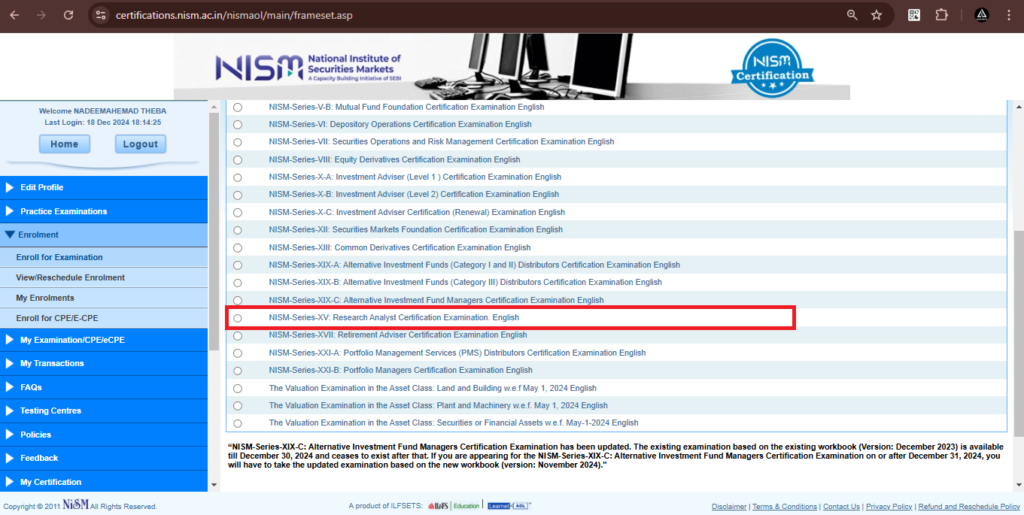1024x515 pixels.
Task: Click NISM-Series-XIX-B Category III Distributors text
Action: coord(465,283)
